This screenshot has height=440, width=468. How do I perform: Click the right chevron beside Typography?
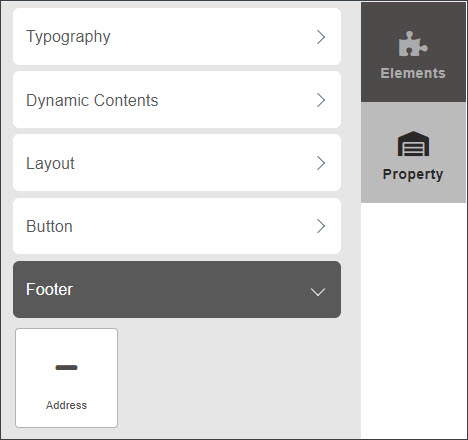coord(321,37)
